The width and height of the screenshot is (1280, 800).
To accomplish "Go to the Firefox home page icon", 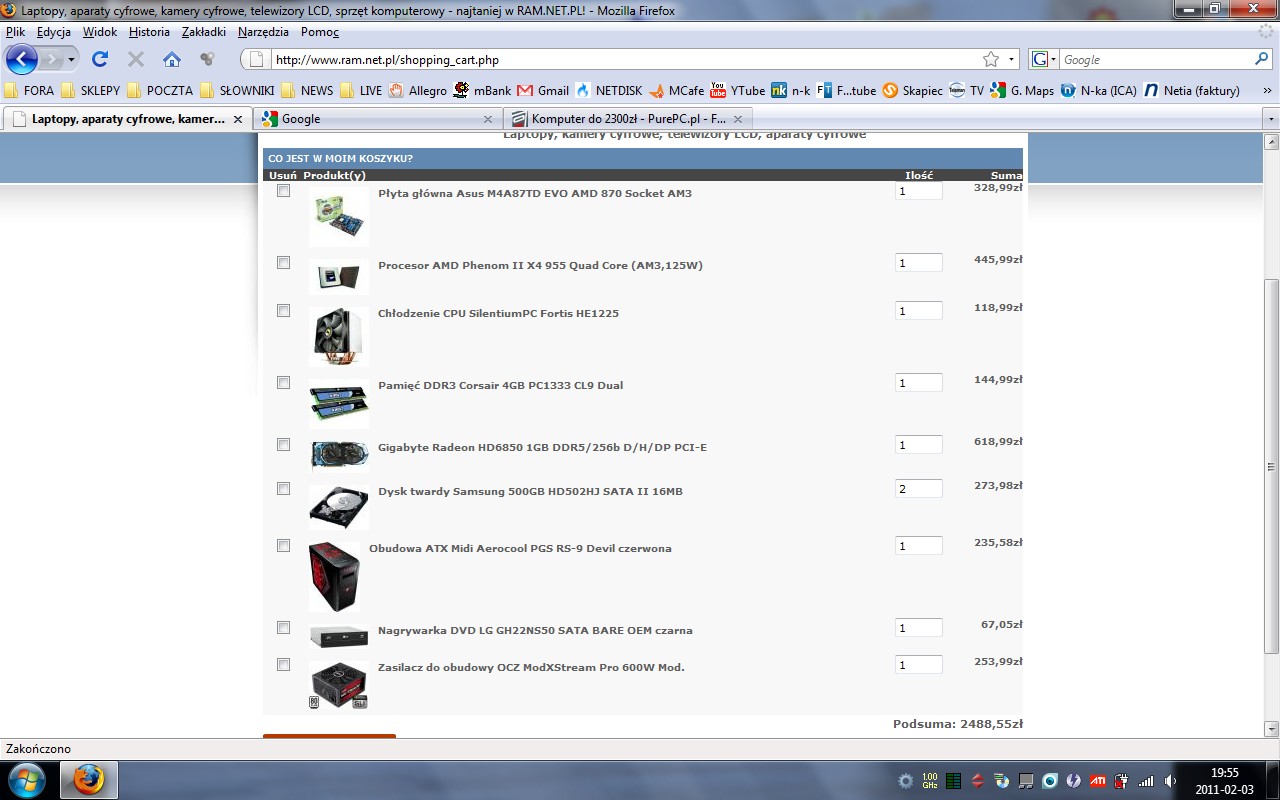I will (172, 59).
